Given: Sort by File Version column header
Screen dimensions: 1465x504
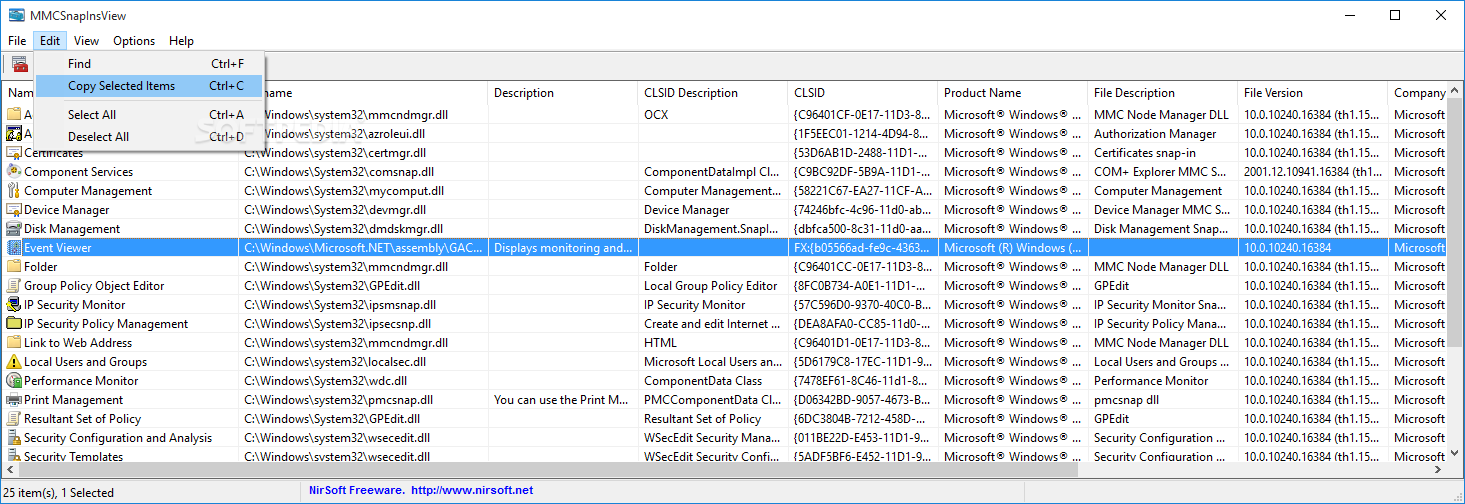Looking at the screenshot, I should click(1313, 93).
